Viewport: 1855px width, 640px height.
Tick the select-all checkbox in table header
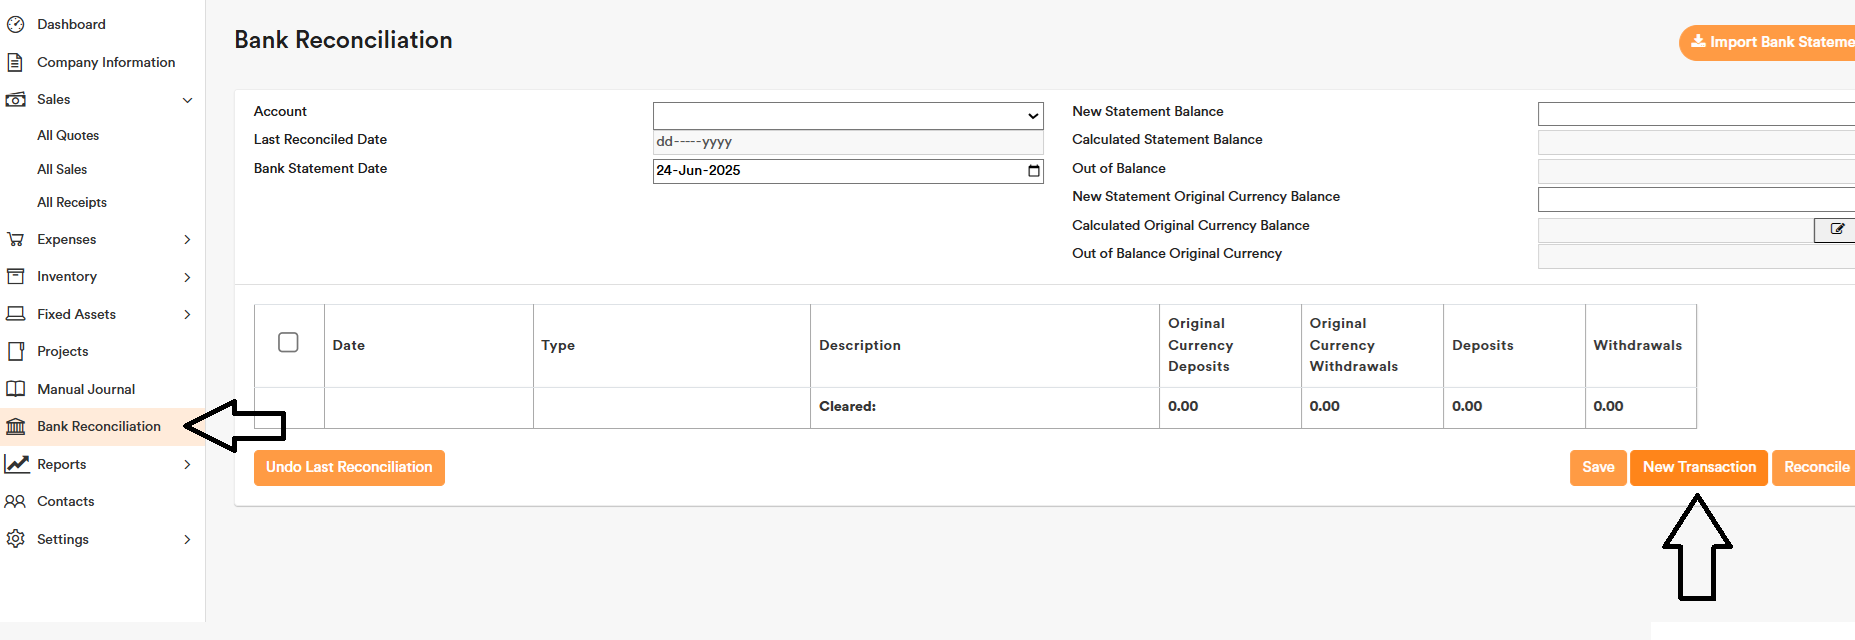[x=288, y=343]
